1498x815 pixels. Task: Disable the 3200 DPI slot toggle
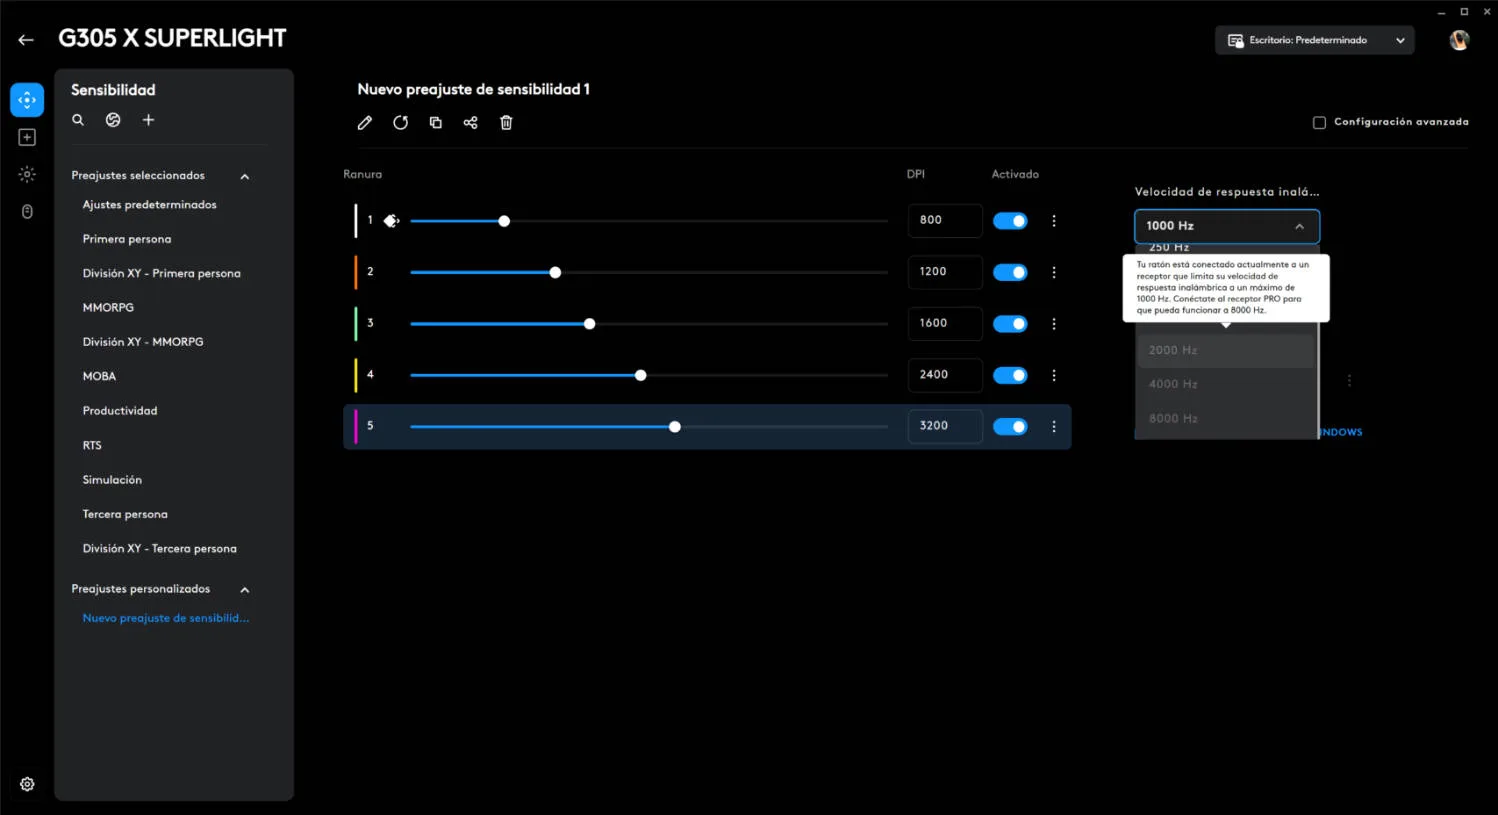pyautogui.click(x=1010, y=427)
